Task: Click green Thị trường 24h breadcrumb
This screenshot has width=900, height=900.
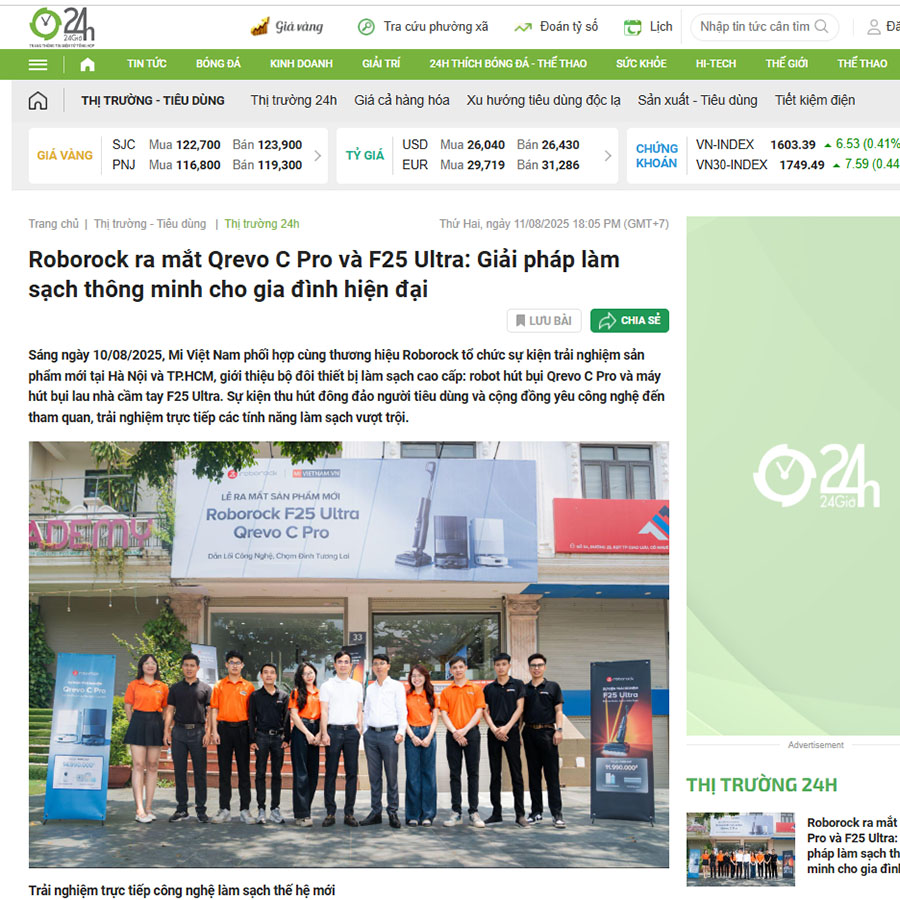Action: (x=262, y=224)
